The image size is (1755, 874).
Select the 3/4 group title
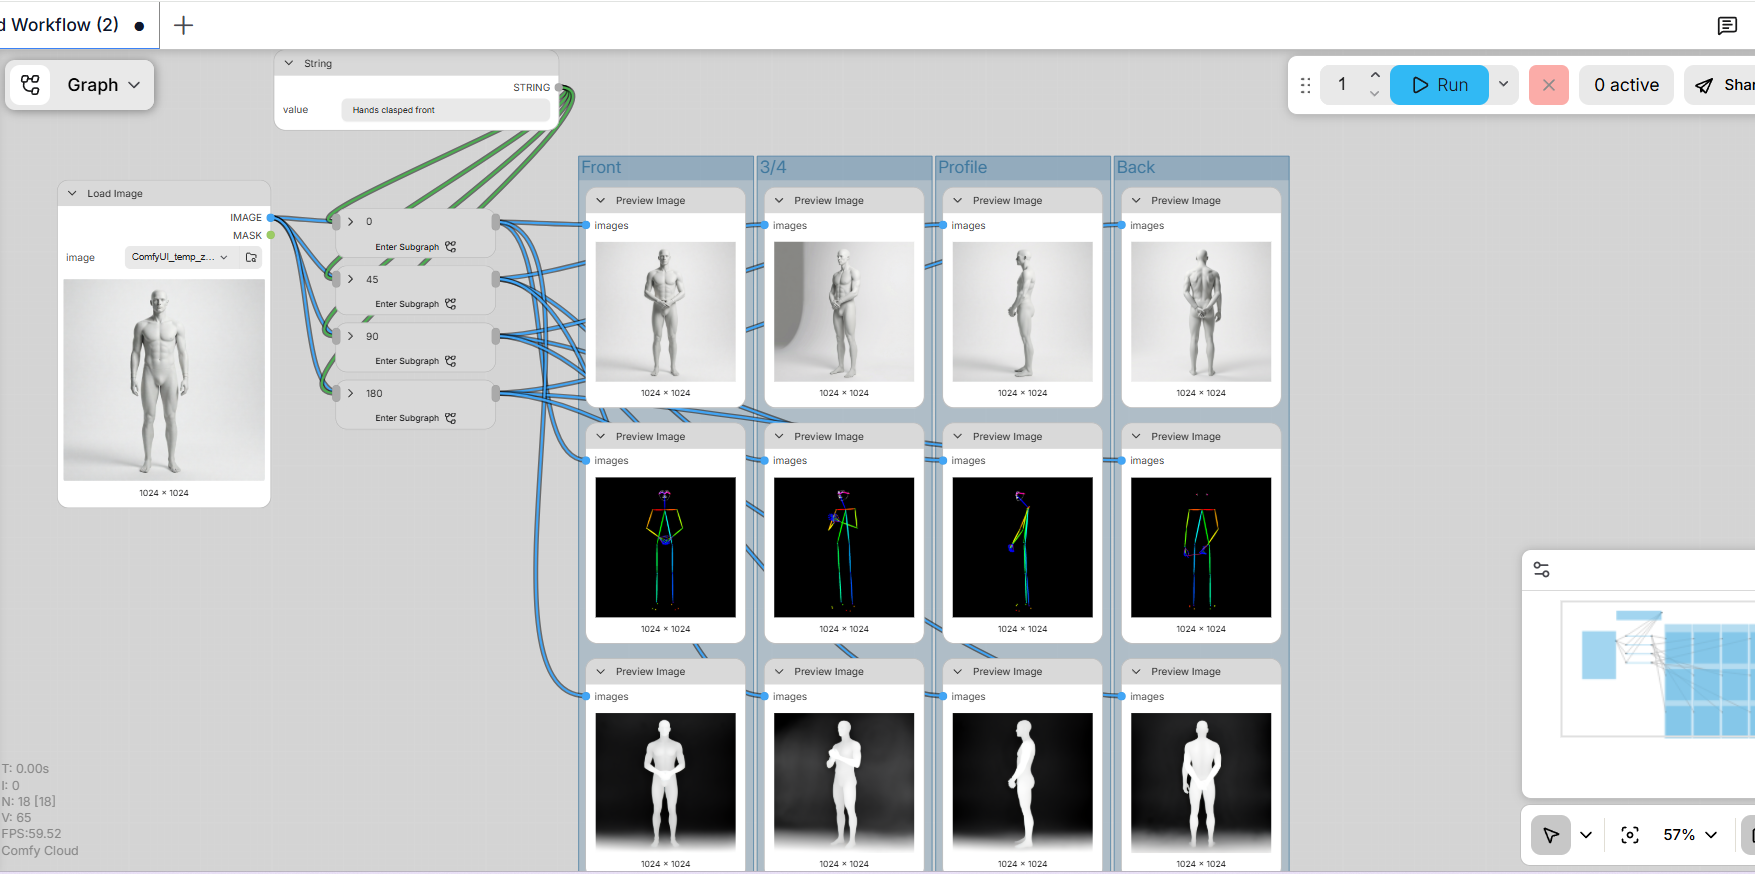773,167
